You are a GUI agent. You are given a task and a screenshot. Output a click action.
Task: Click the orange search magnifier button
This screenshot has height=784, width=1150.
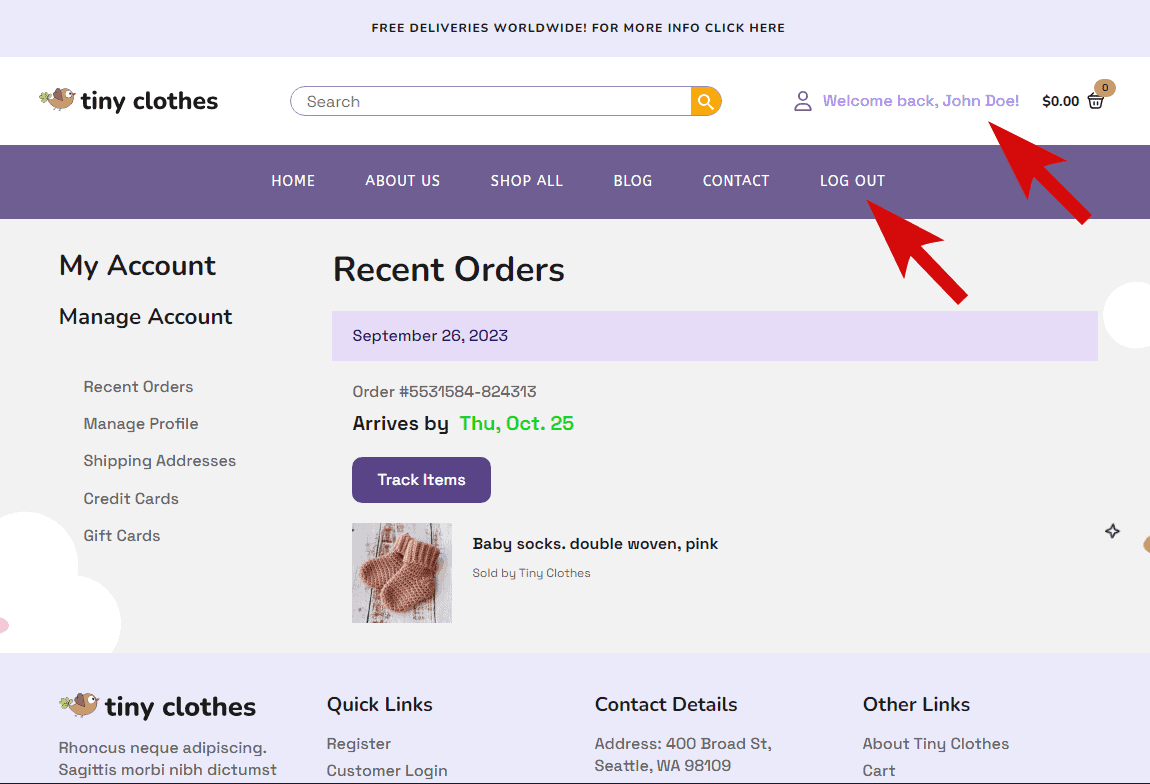pos(706,101)
